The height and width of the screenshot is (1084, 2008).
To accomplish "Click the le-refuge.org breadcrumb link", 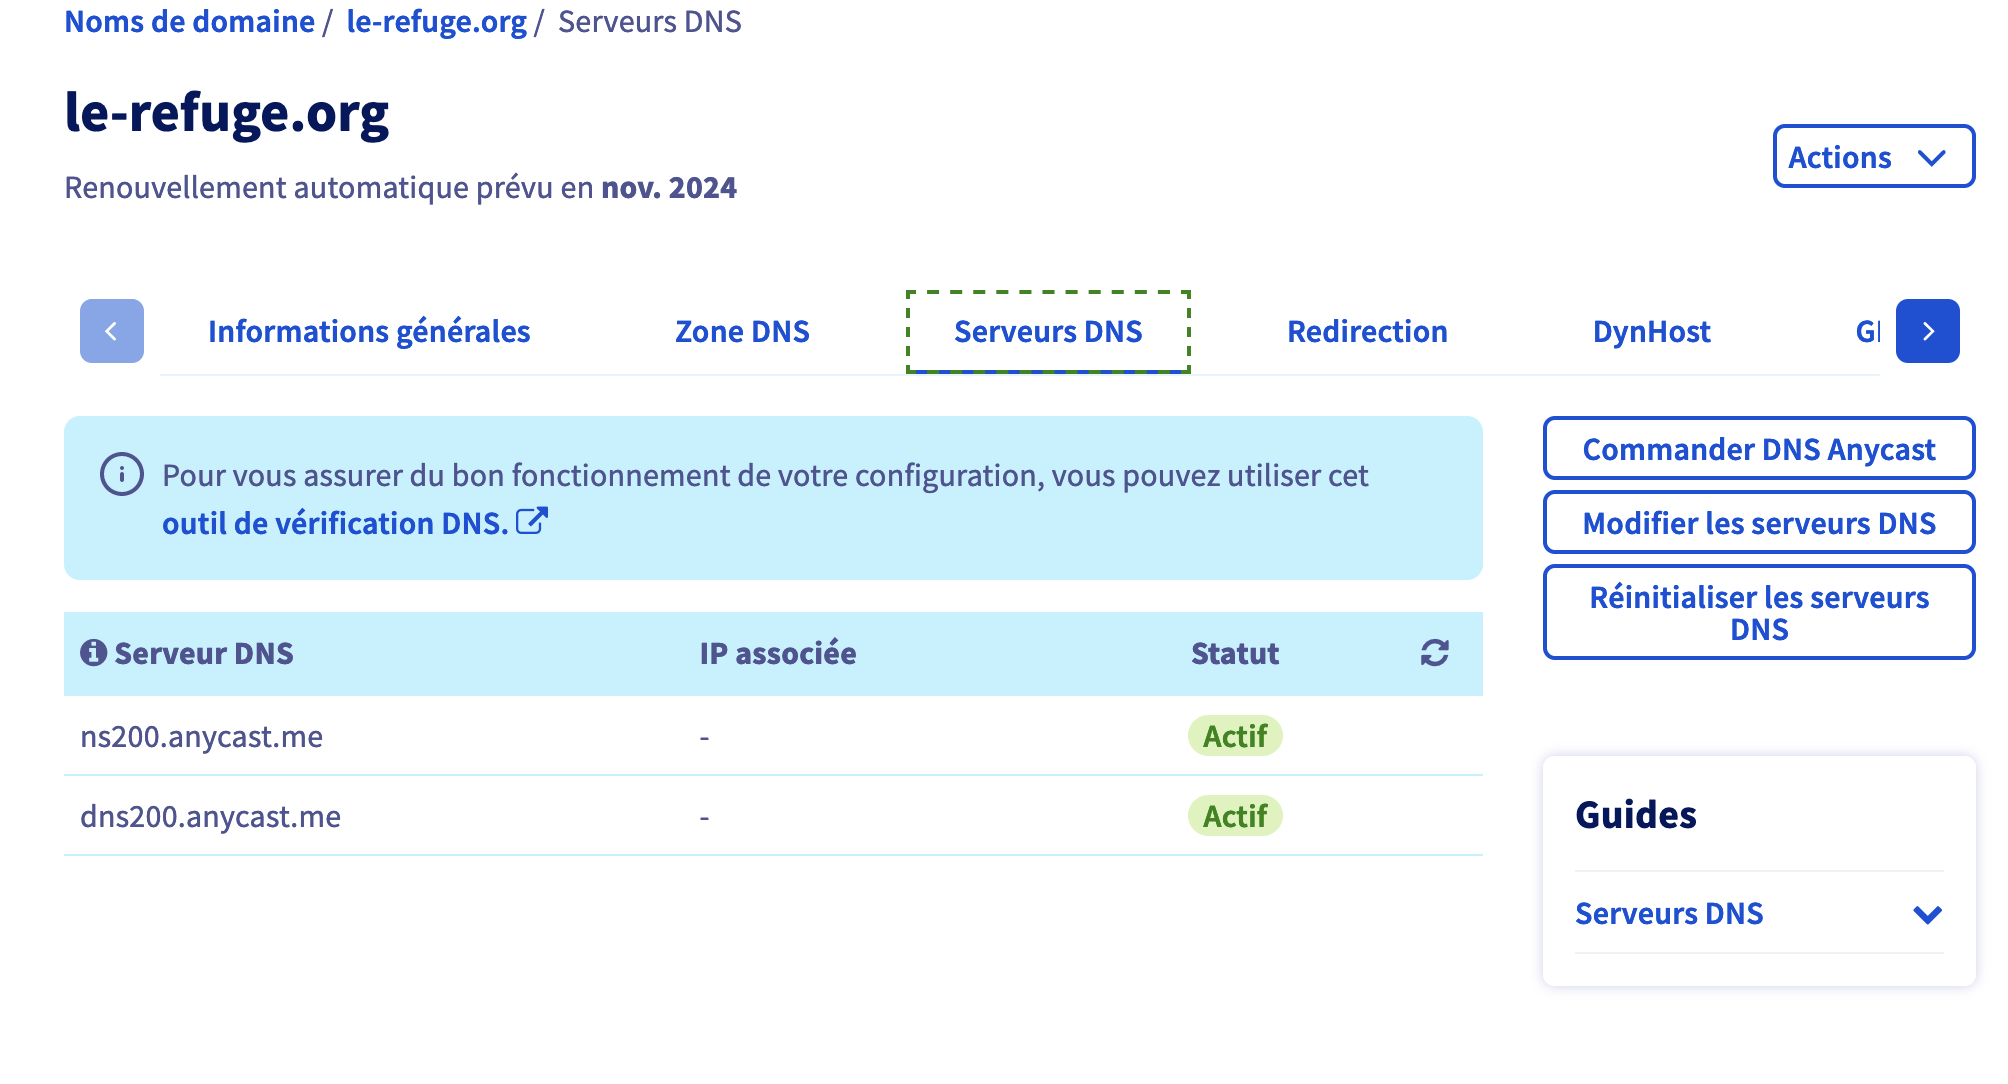I will [x=436, y=21].
